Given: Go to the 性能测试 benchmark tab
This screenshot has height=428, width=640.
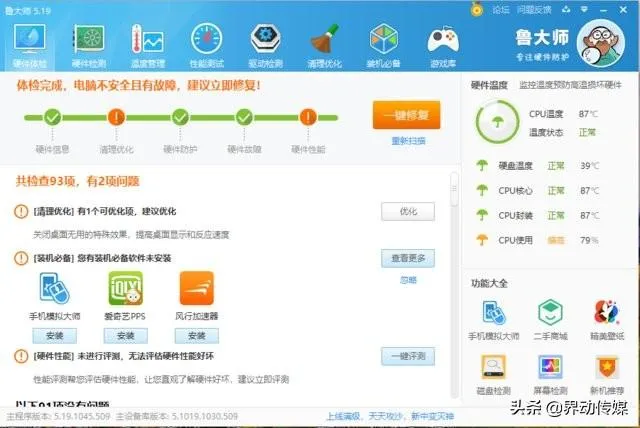Looking at the screenshot, I should click(207, 46).
